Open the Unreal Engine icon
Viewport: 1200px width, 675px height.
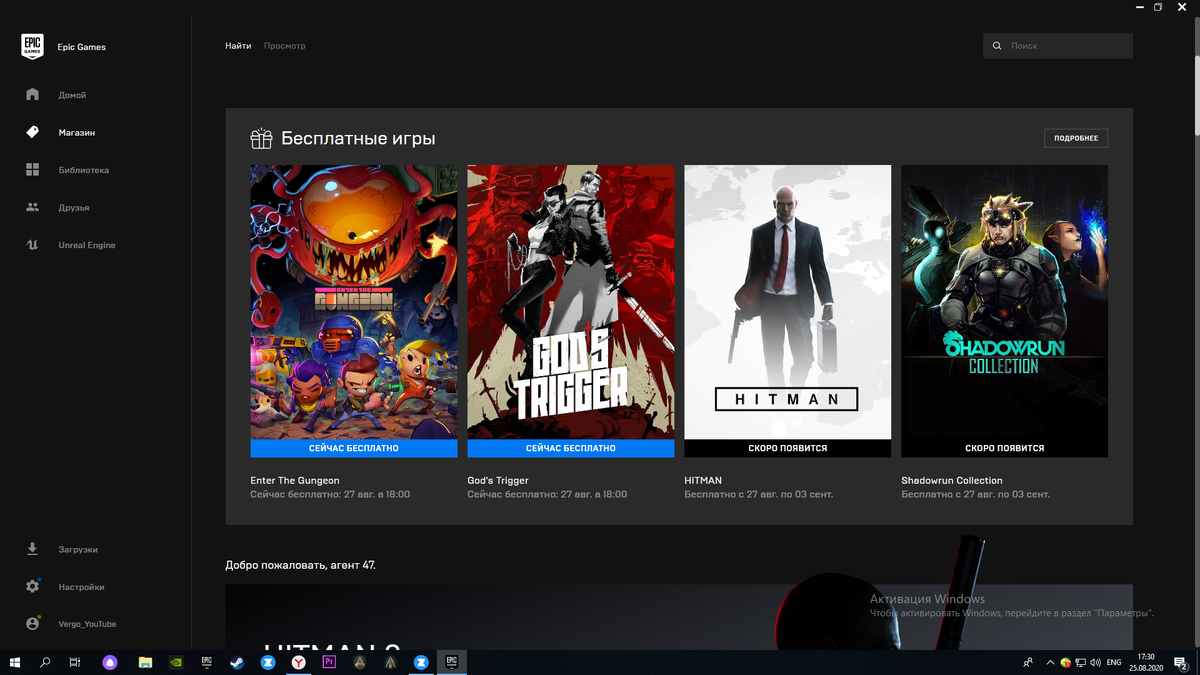point(32,245)
